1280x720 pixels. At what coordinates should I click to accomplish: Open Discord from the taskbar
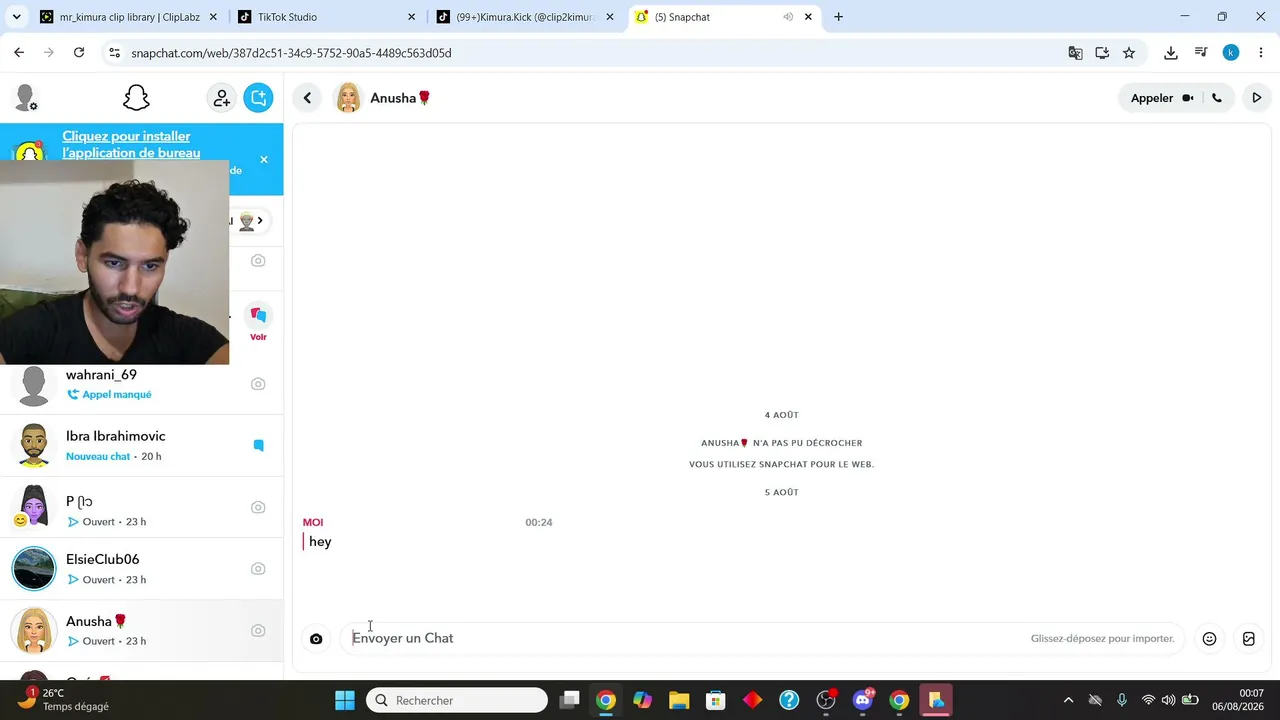click(863, 700)
